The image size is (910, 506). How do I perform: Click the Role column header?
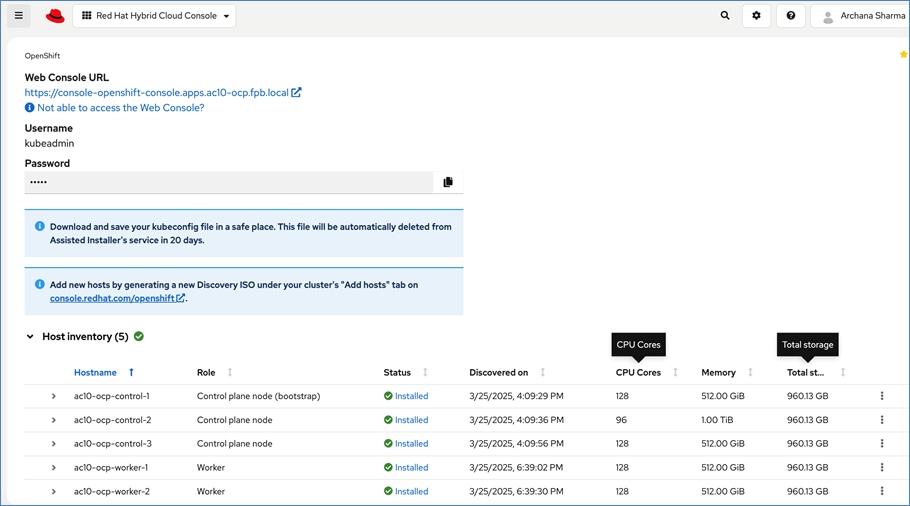[x=206, y=373]
